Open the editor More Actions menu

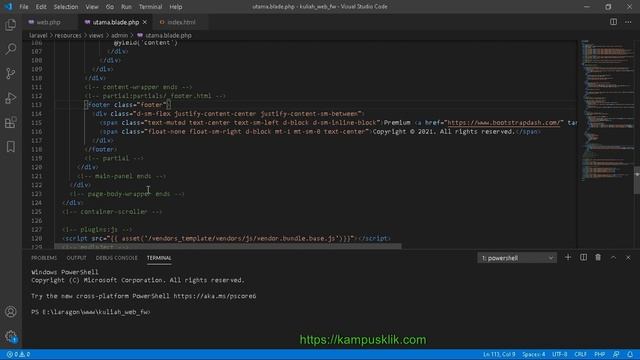click(628, 22)
